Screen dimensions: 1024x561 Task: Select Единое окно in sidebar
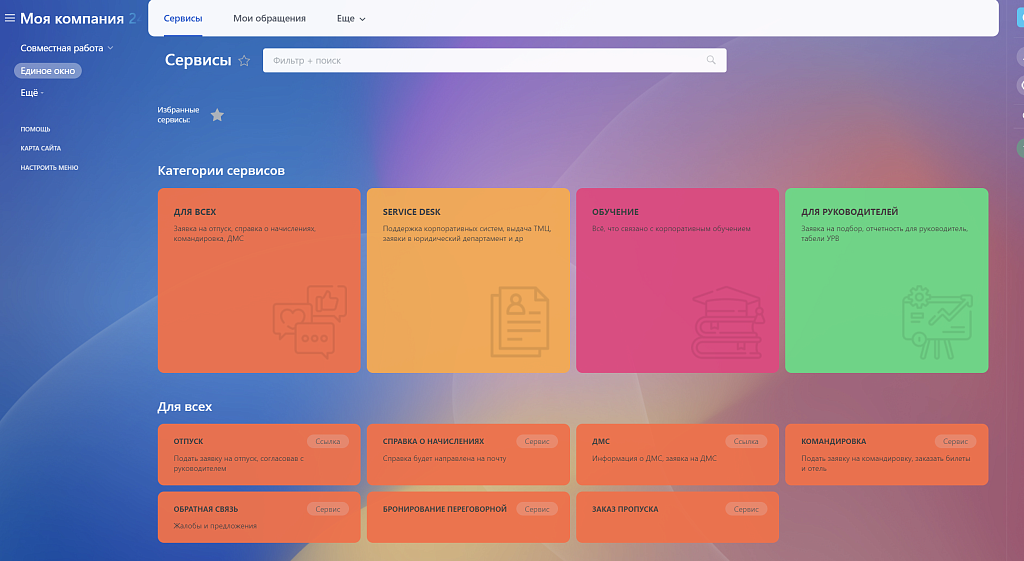(x=48, y=71)
